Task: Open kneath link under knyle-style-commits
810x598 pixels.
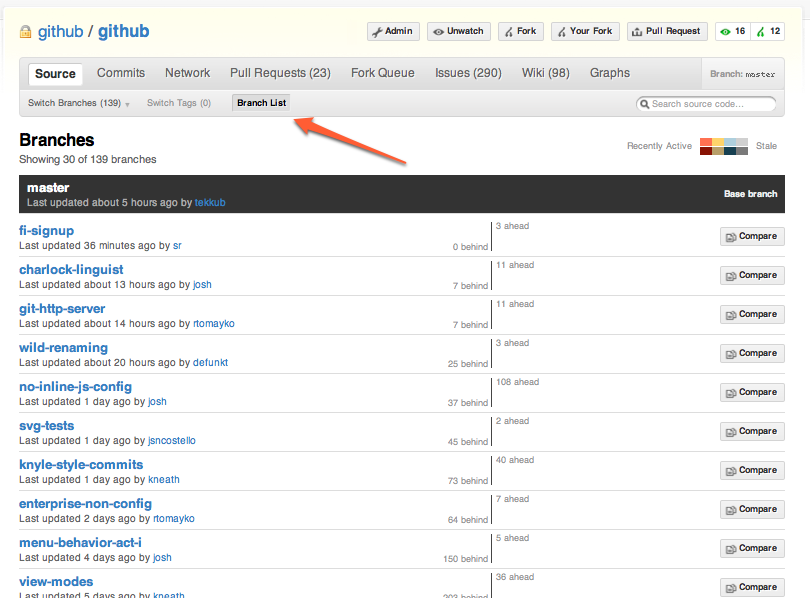Action: point(164,480)
